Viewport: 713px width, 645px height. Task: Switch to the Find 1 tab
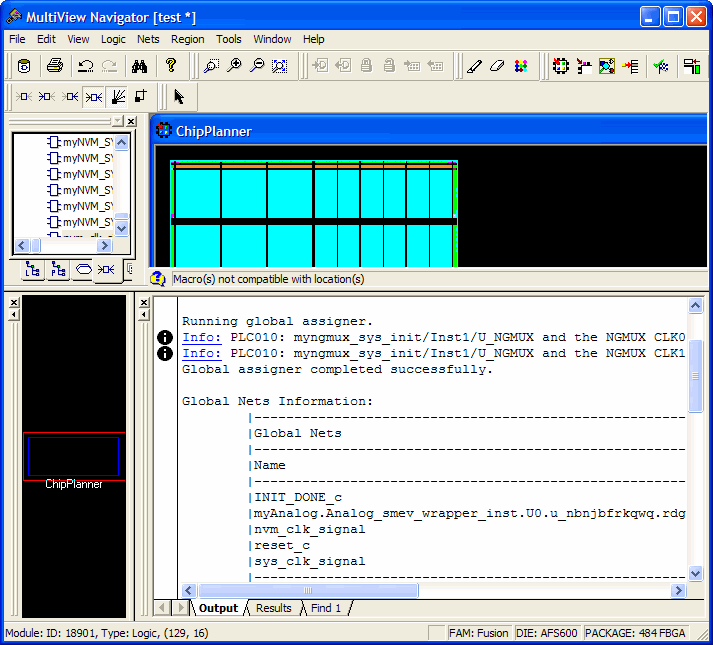[326, 608]
